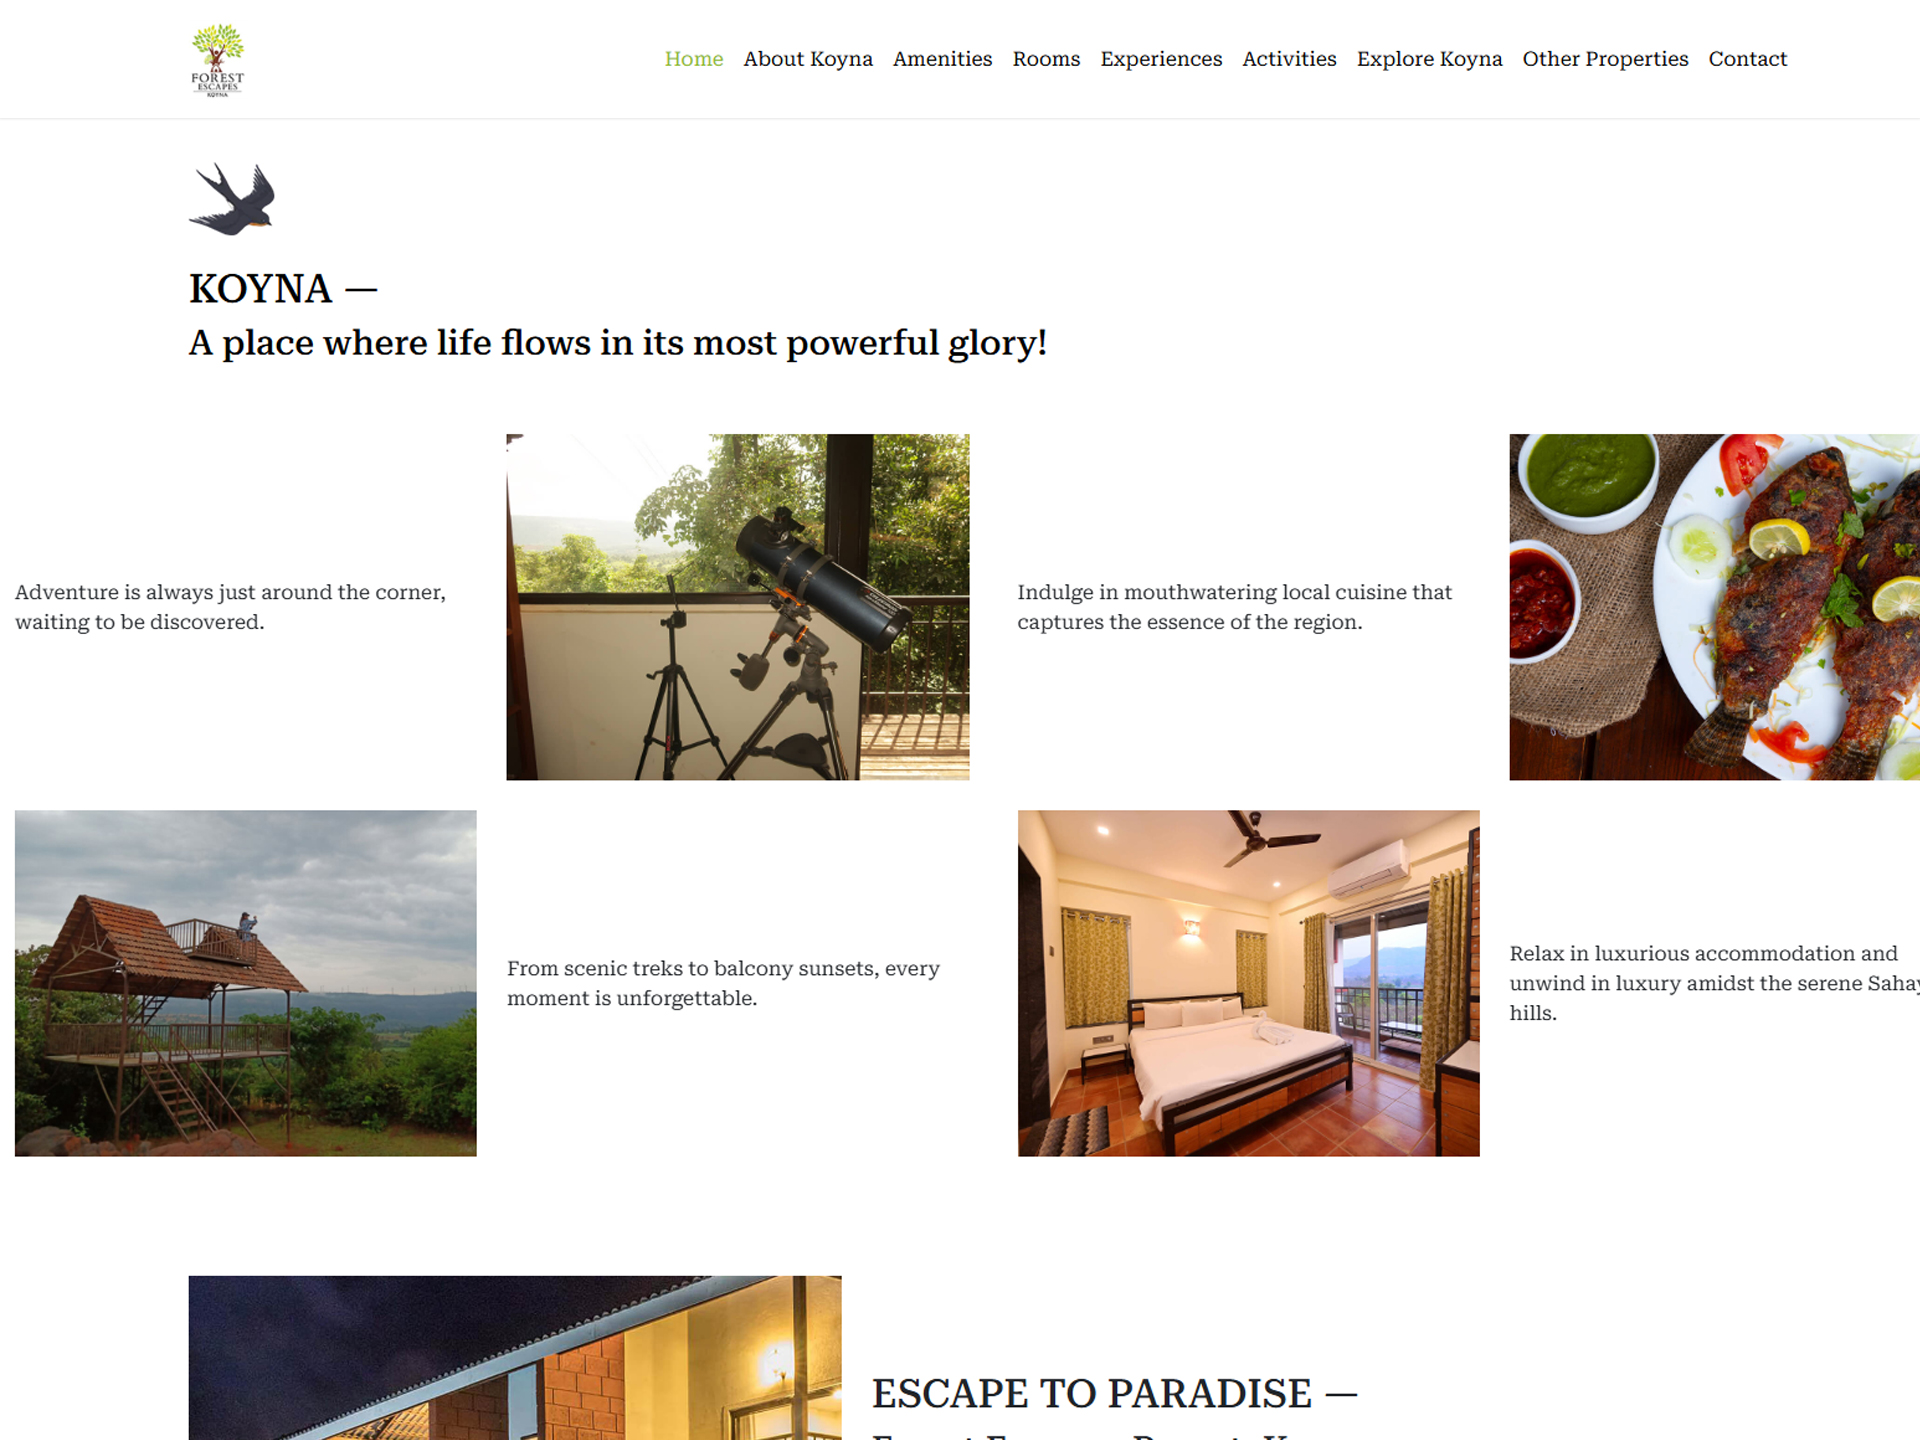
Task: Click the night-time resort building image
Action: (x=515, y=1357)
